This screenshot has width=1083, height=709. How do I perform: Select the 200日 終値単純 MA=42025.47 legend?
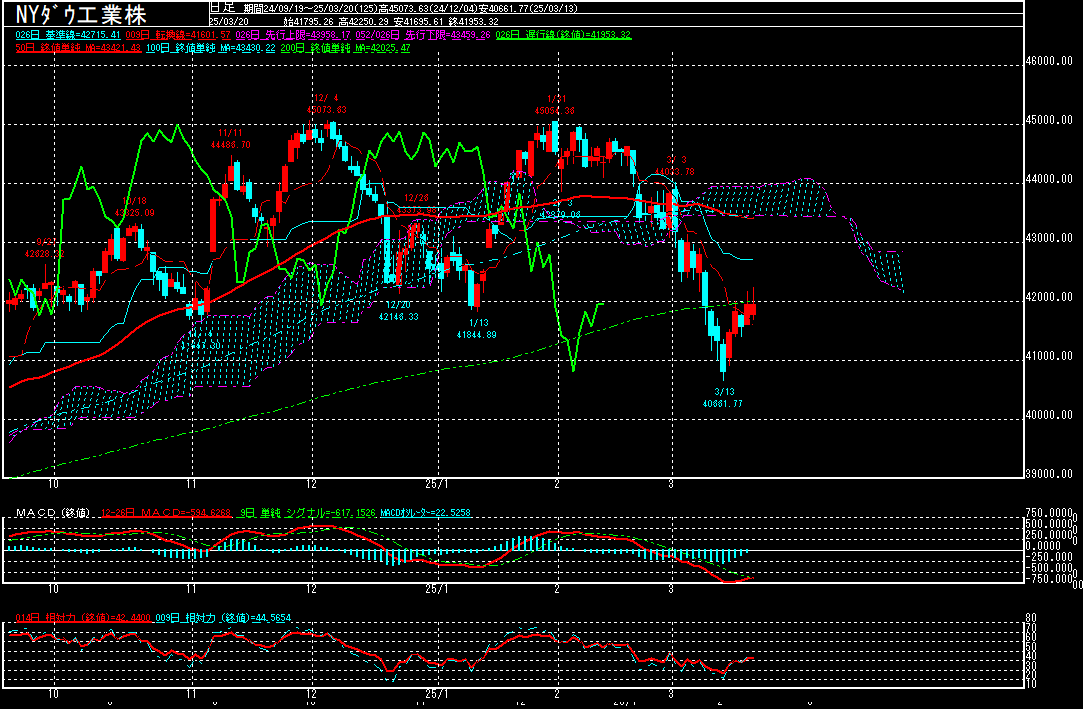[x=345, y=48]
